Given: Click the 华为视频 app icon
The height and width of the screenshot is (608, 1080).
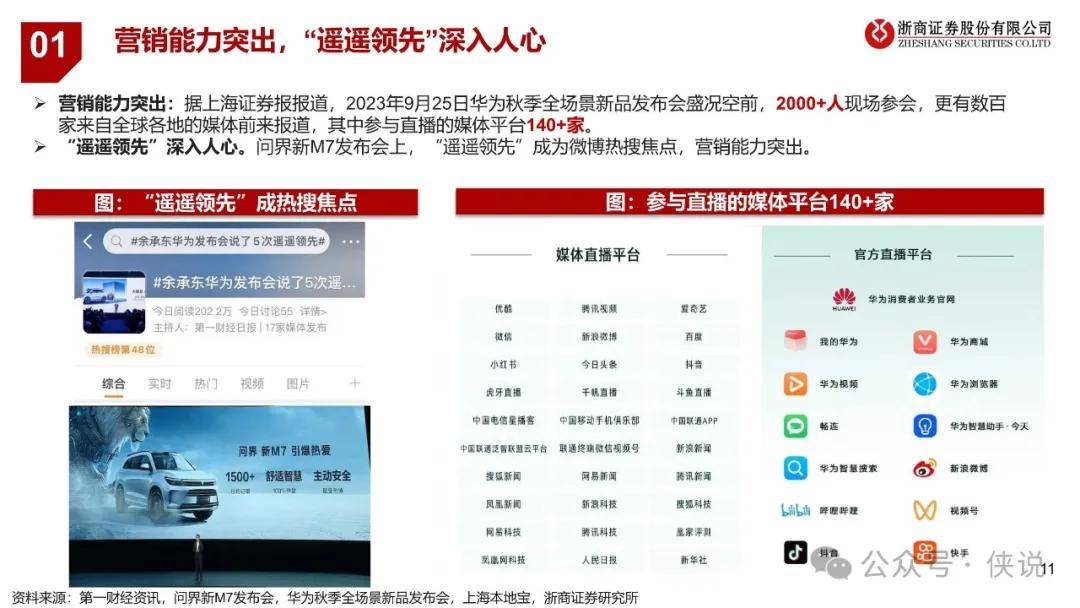Looking at the screenshot, I should click(x=796, y=384).
